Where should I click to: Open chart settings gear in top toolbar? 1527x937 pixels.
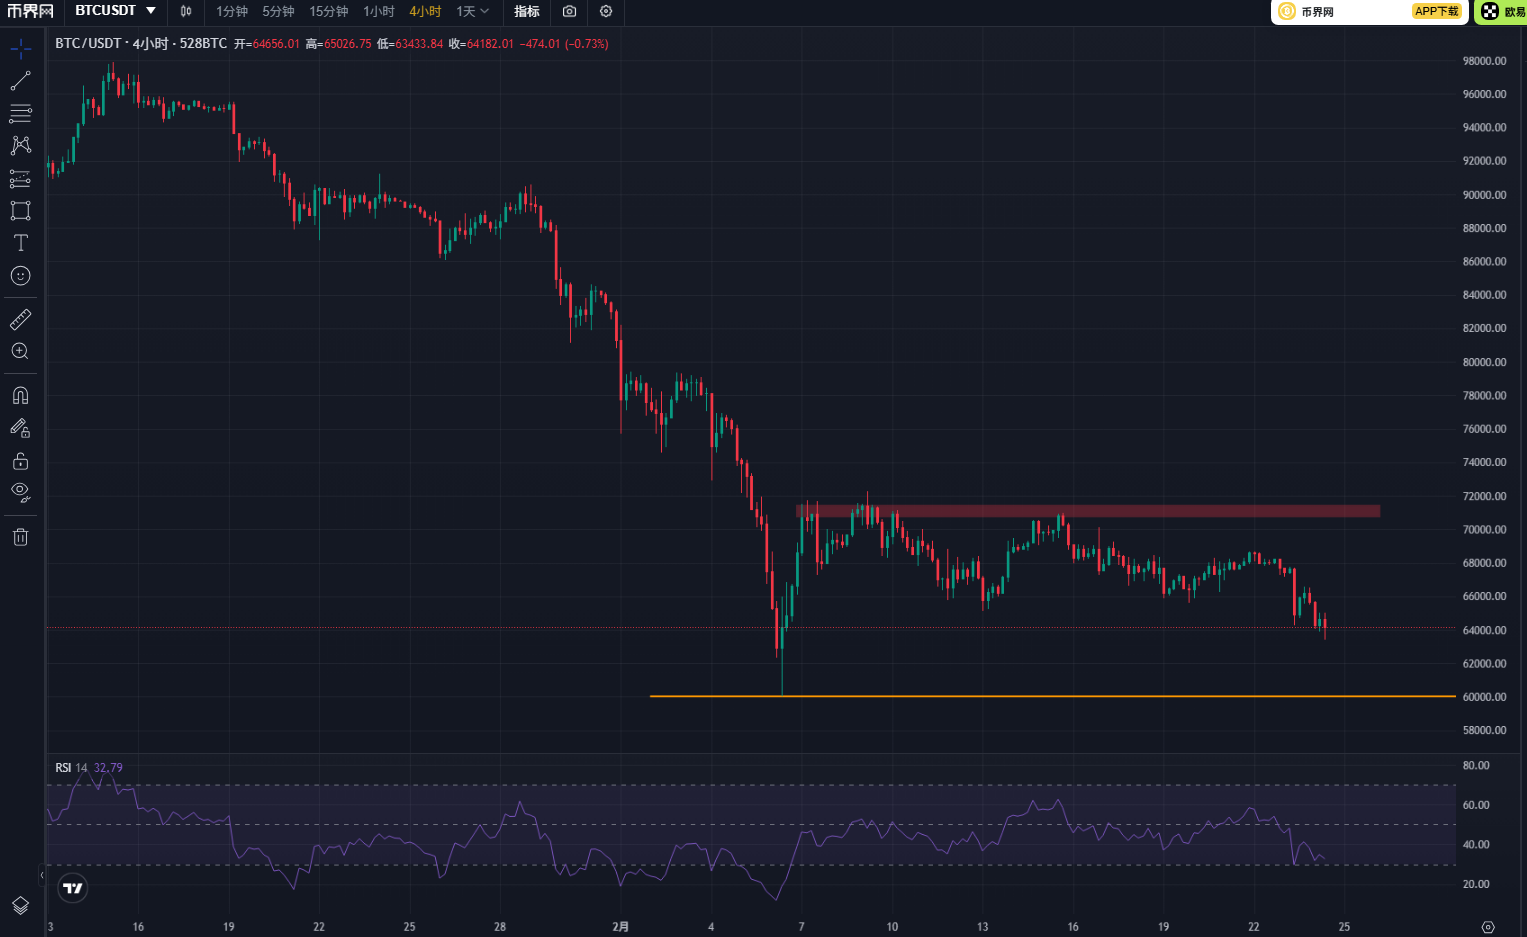coord(606,11)
